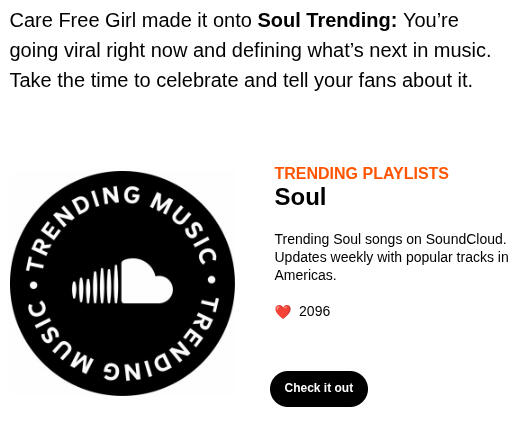The image size is (521, 422).
Task: Click the bold Soul Trending text
Action: pyautogui.click(x=327, y=20)
